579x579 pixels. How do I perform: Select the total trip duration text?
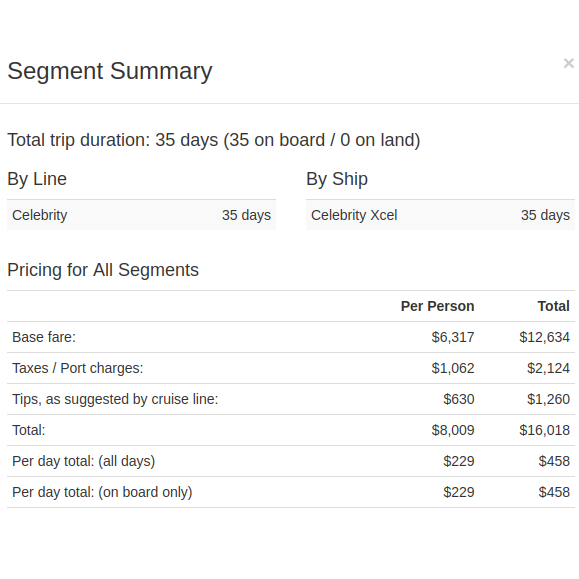[x=214, y=140]
